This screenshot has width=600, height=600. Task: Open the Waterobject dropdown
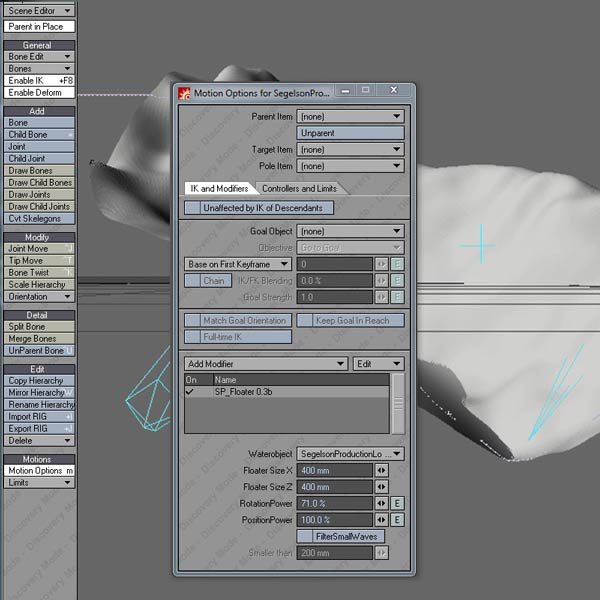coord(350,454)
